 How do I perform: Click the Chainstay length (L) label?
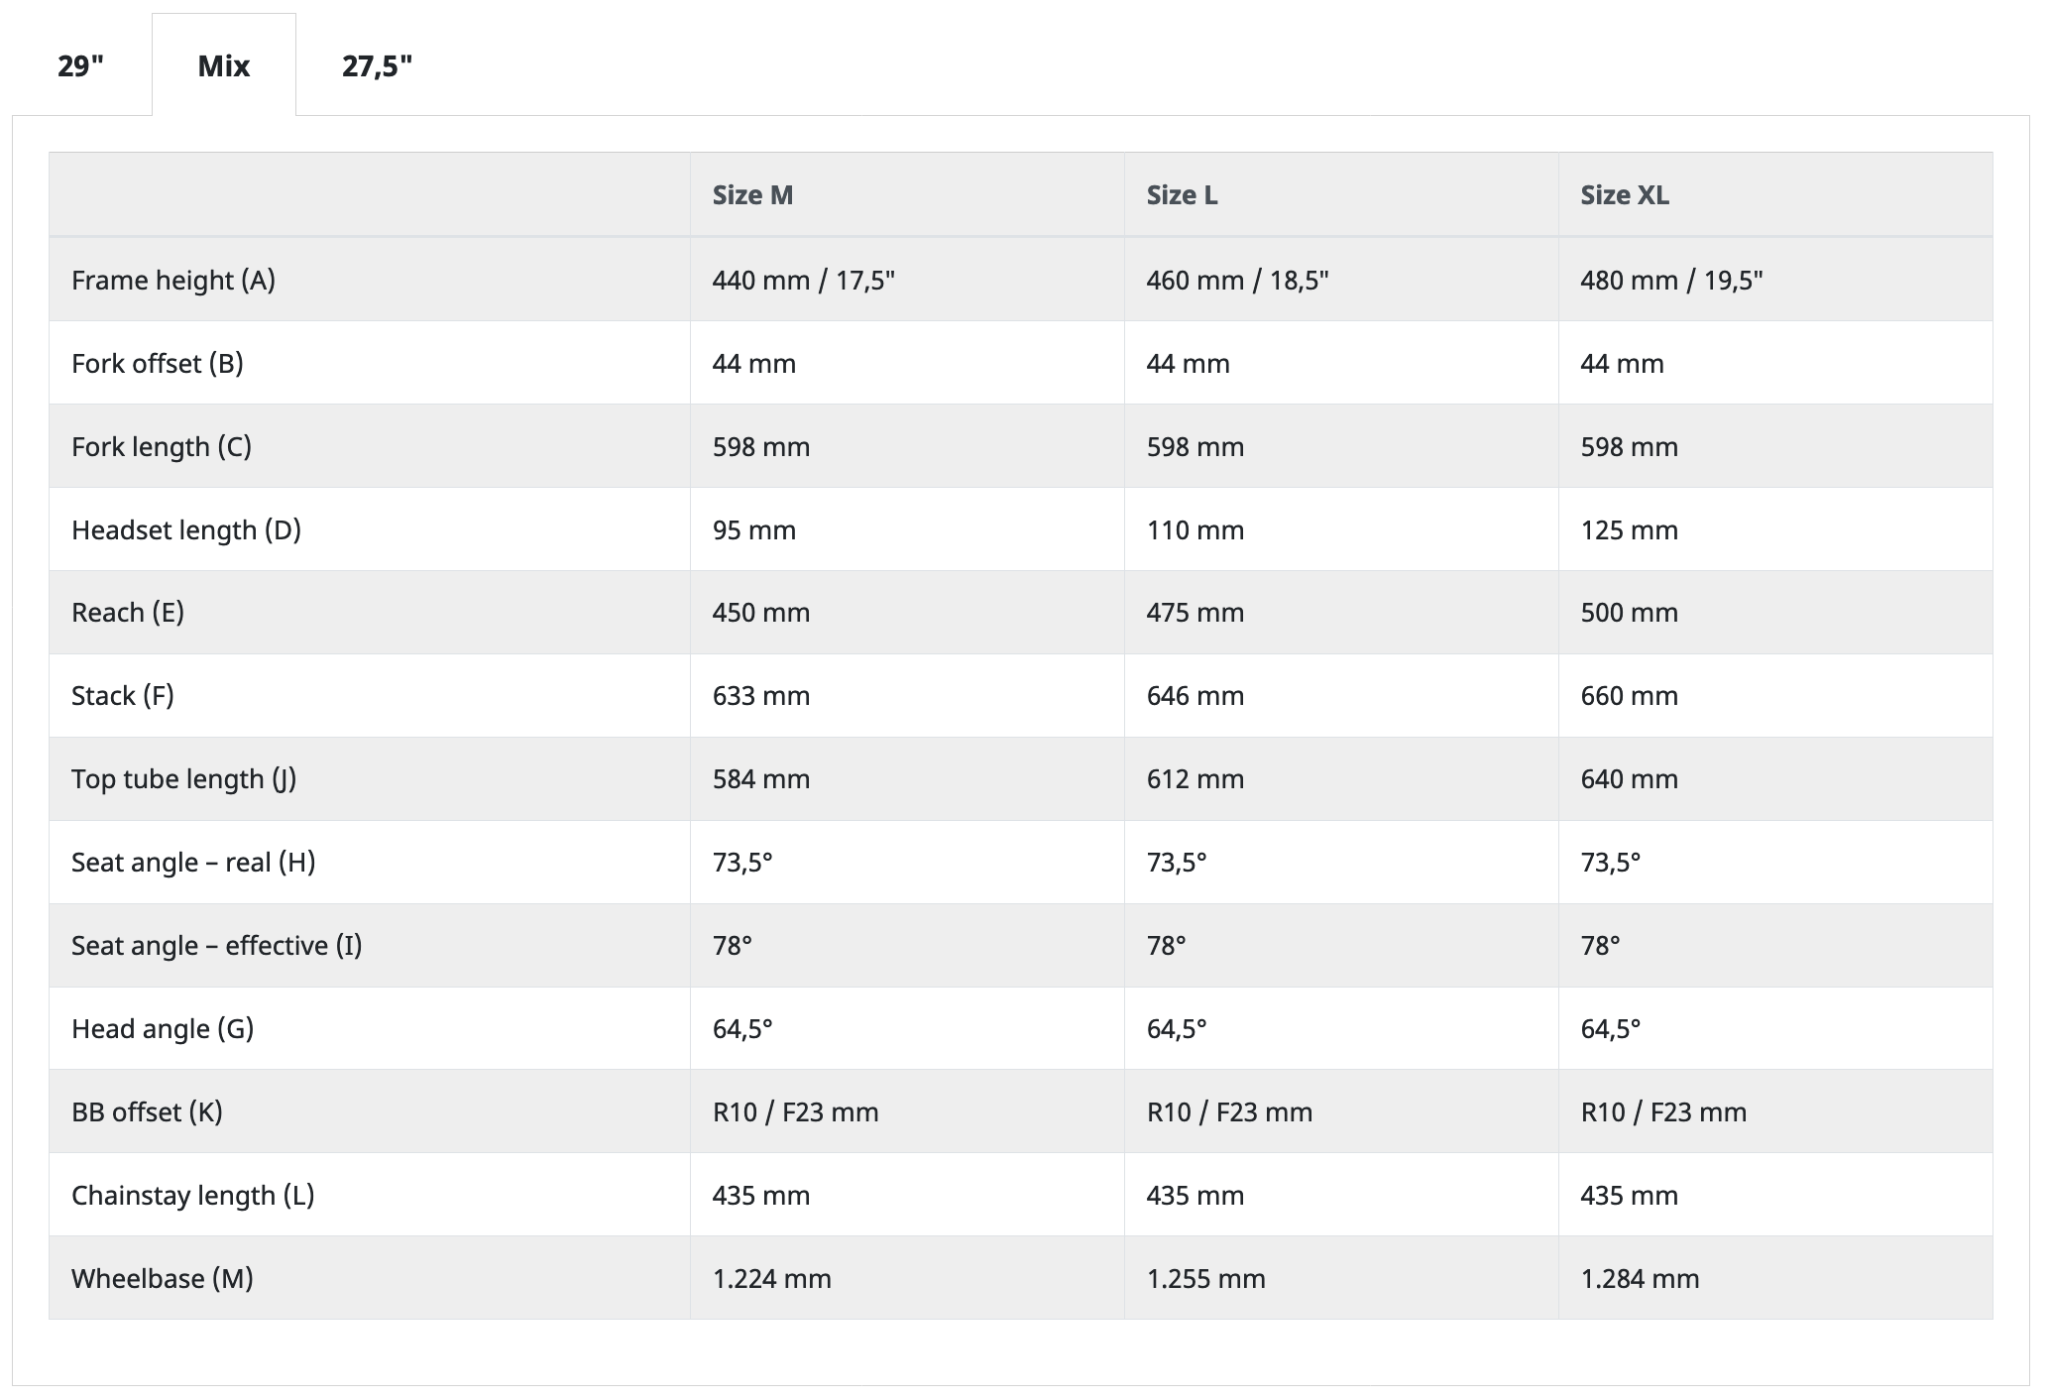[x=193, y=1195]
